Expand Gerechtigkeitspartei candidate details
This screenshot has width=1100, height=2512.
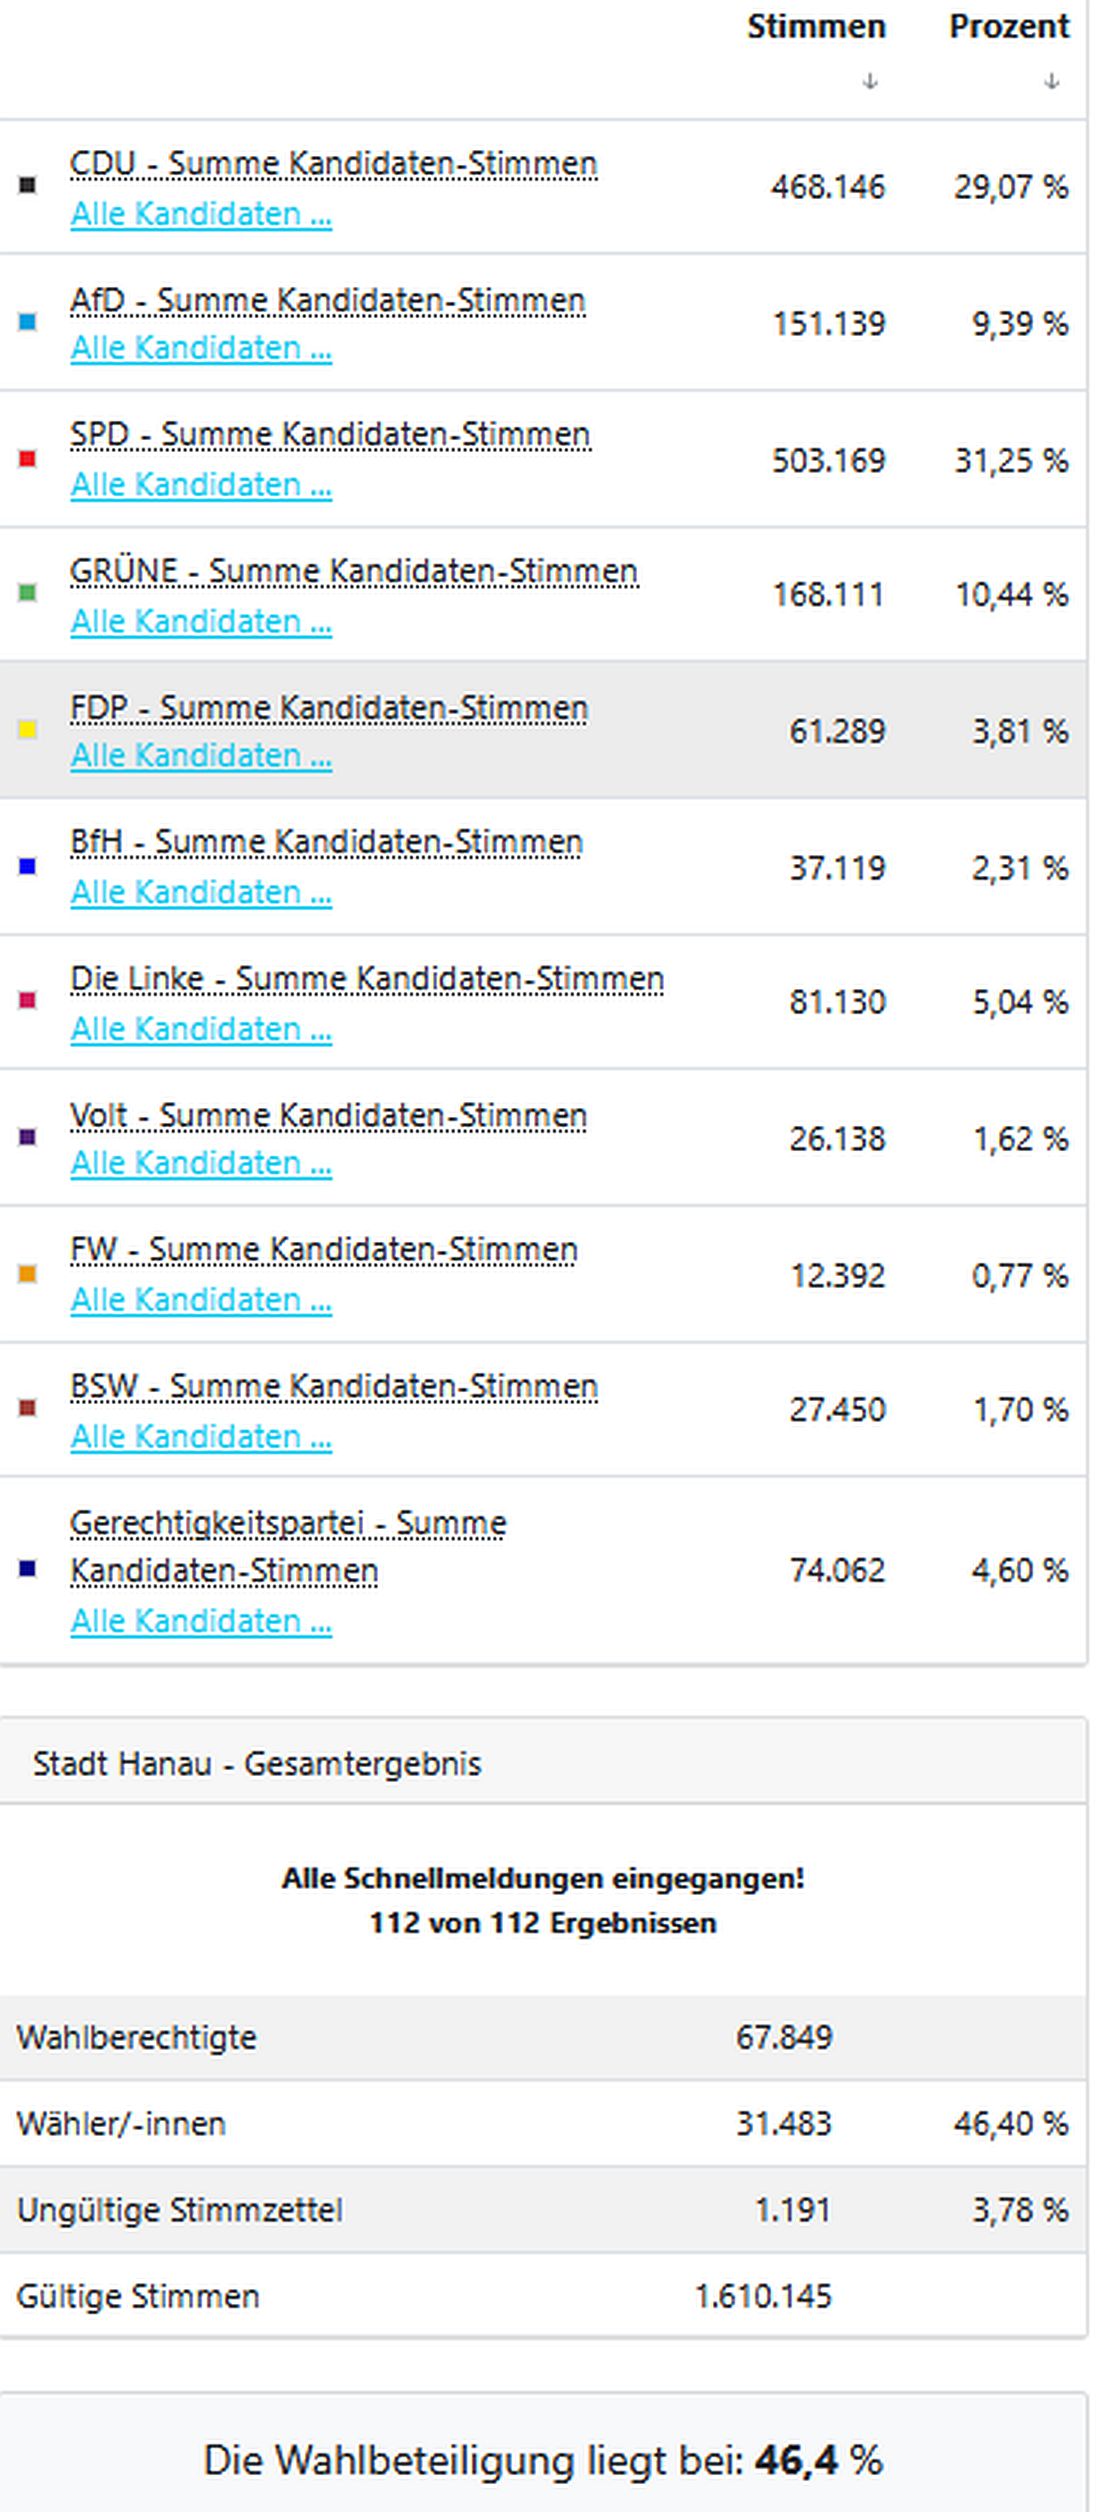tap(200, 1620)
